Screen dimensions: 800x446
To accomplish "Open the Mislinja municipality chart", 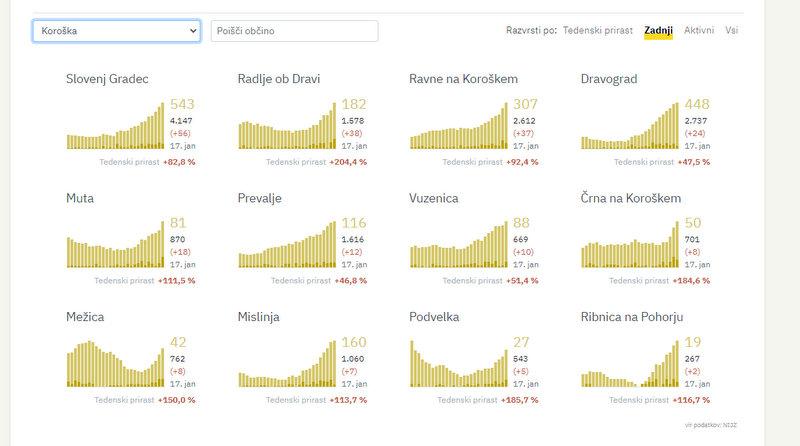I will (287, 366).
